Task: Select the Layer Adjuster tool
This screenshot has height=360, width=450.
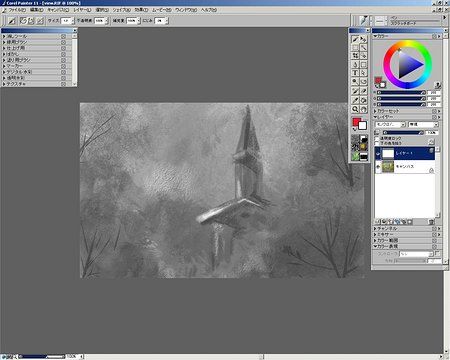Action: coord(363,39)
